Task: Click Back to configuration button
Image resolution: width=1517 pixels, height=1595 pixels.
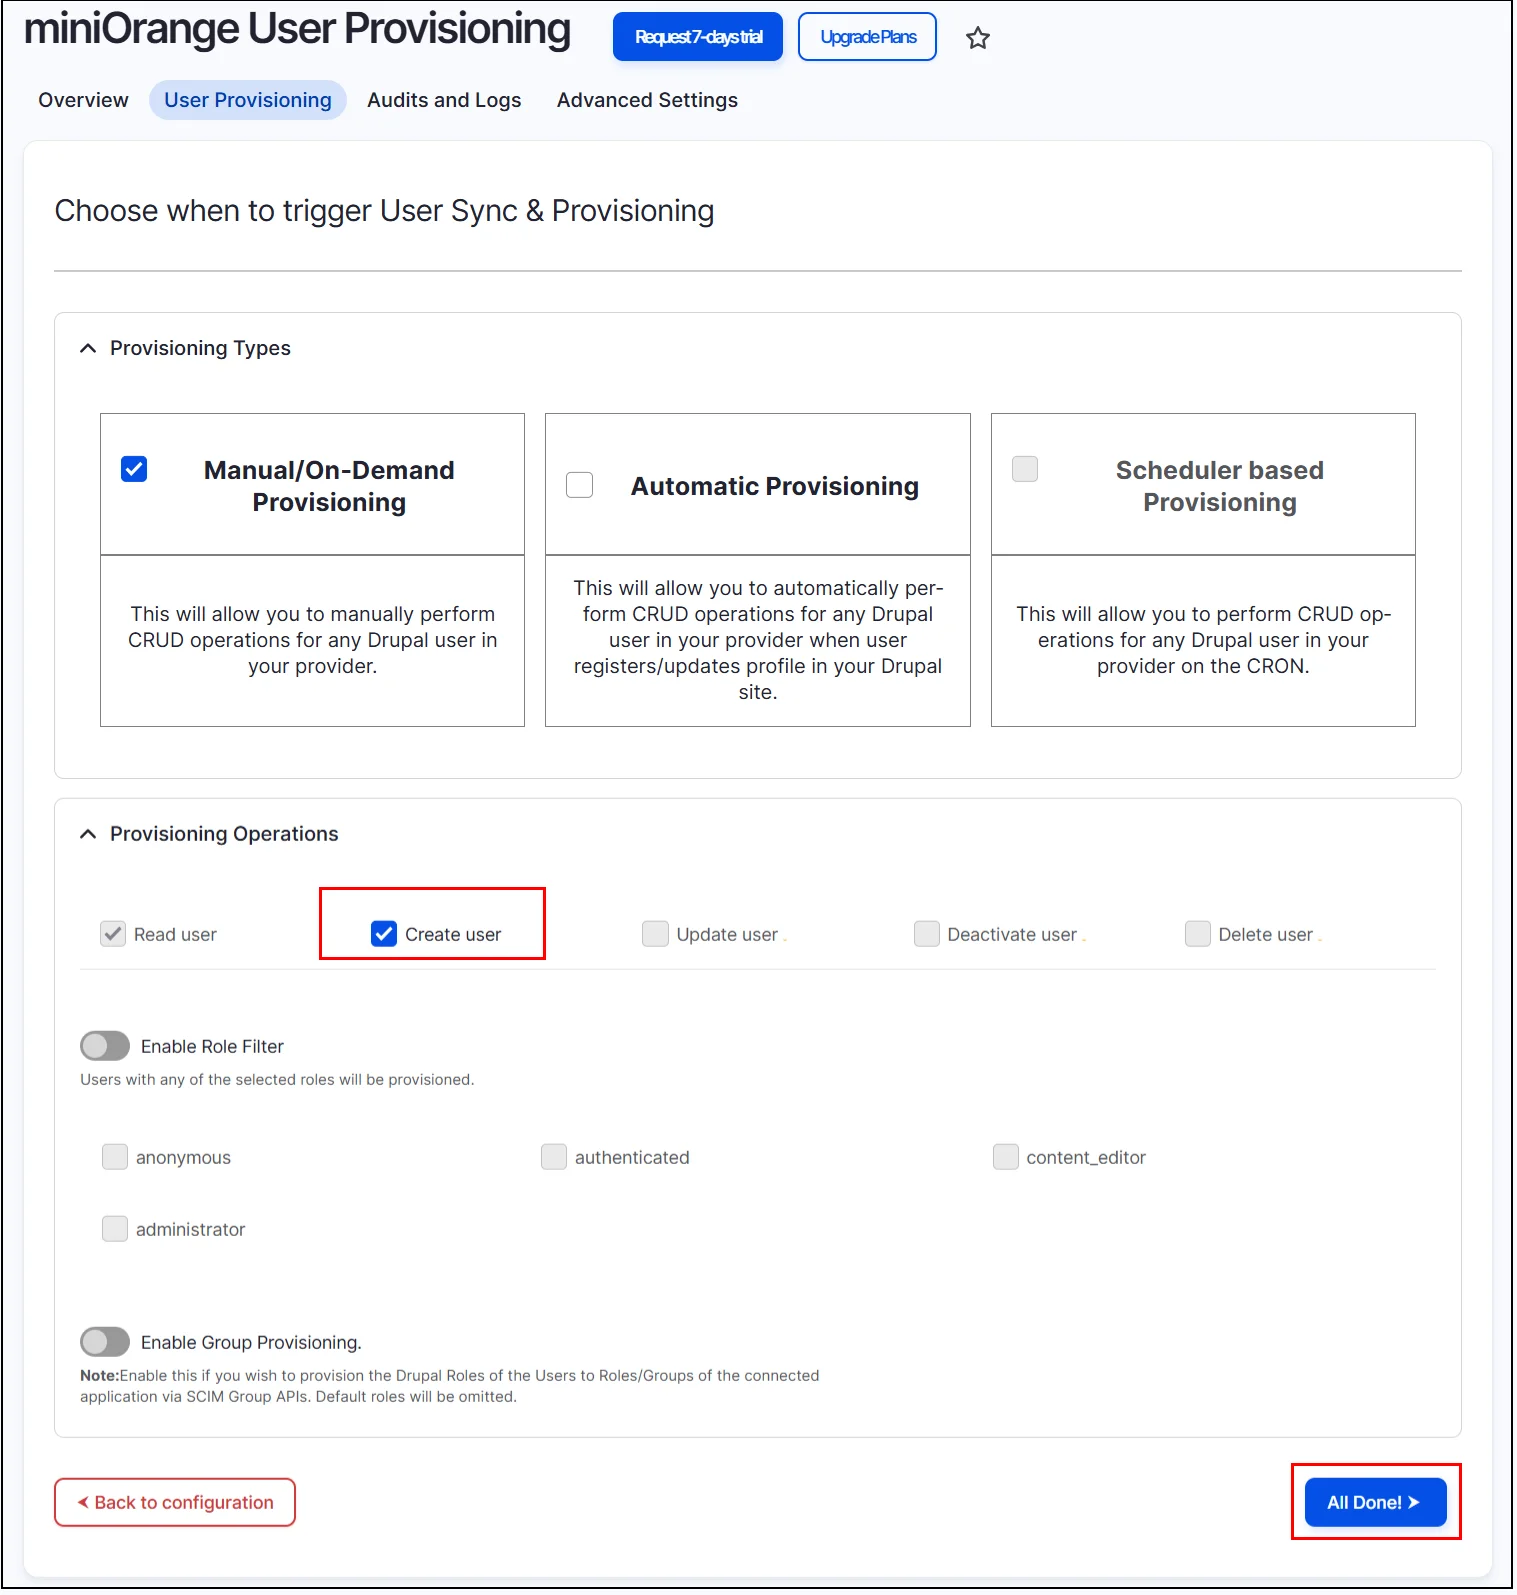Action: pyautogui.click(x=175, y=1503)
